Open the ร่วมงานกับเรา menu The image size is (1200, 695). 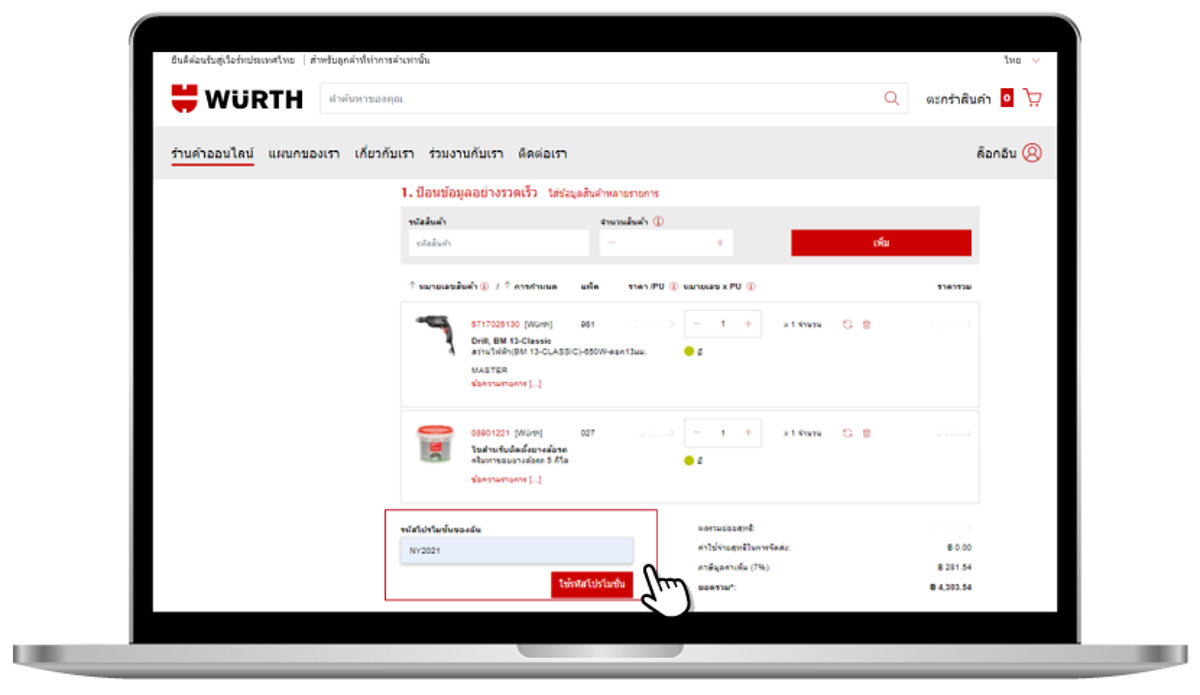(465, 154)
